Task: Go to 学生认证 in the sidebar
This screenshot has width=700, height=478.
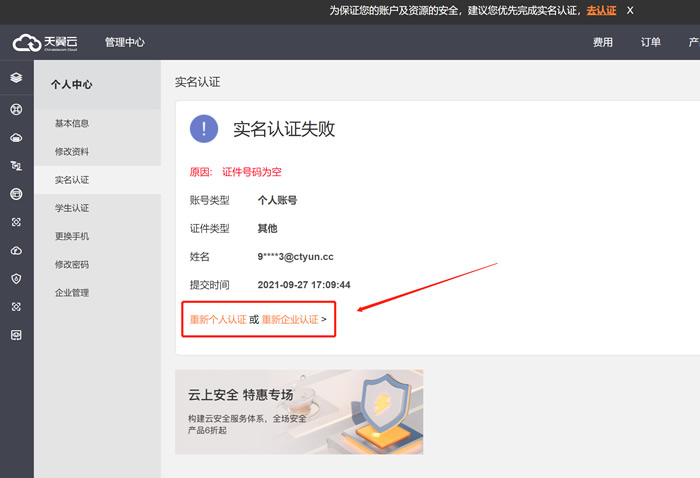Action: click(x=72, y=208)
